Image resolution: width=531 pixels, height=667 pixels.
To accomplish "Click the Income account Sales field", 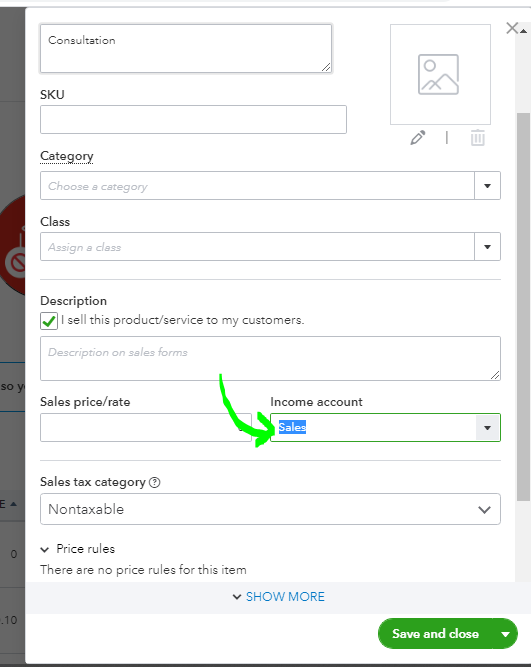I will tap(373, 428).
